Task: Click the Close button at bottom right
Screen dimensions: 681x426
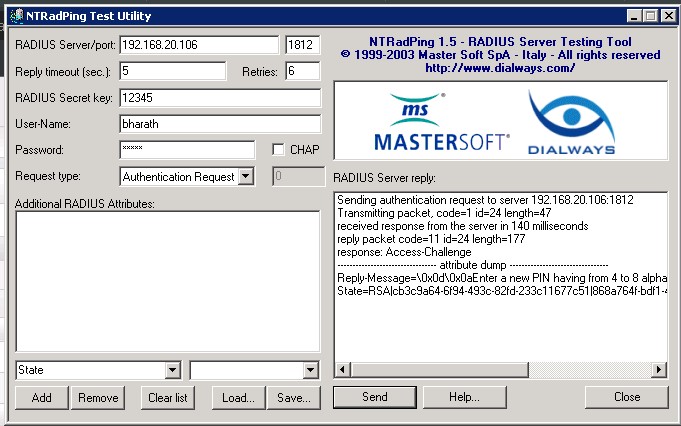Action: tap(627, 397)
